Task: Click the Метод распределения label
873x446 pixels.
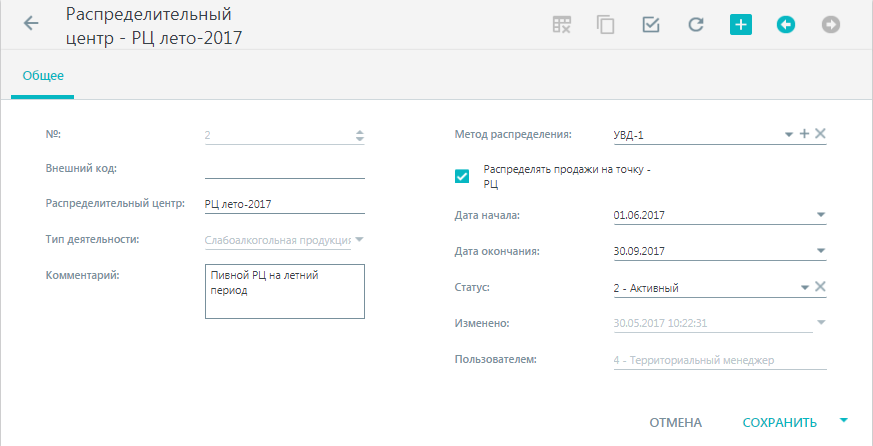Action: 513,134
